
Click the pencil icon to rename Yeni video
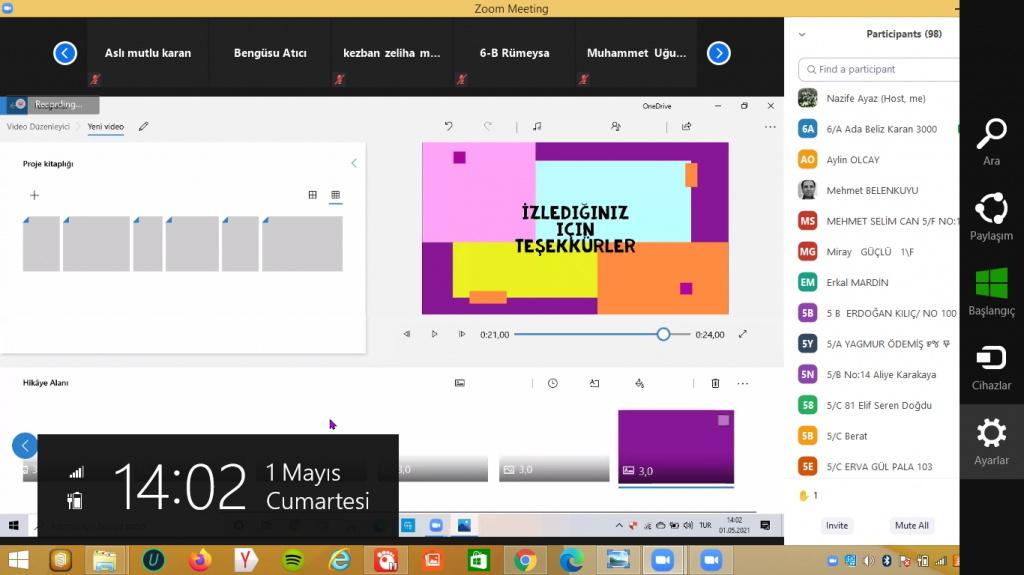tap(144, 127)
